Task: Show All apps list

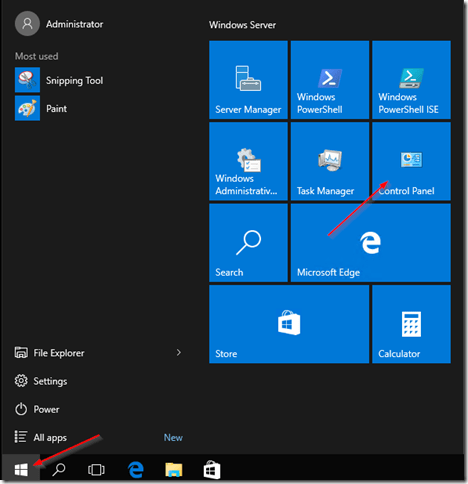Action: tap(41, 437)
